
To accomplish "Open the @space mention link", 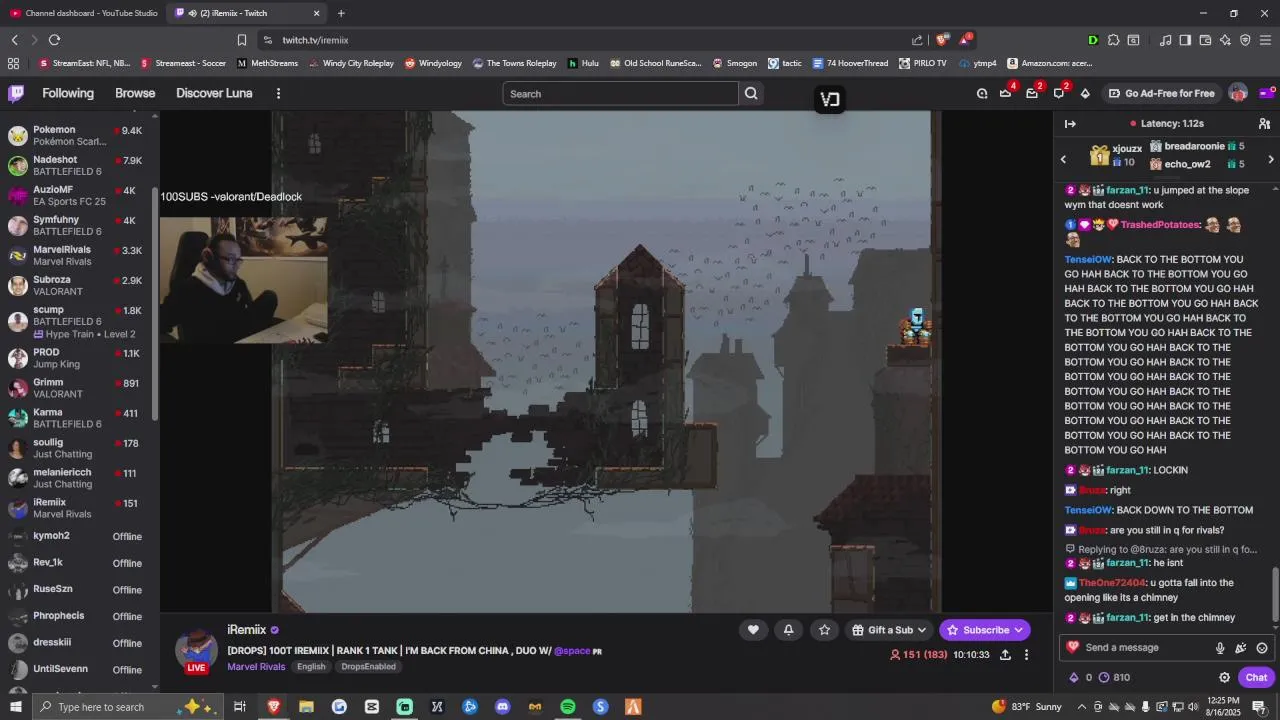I will click(x=572, y=651).
